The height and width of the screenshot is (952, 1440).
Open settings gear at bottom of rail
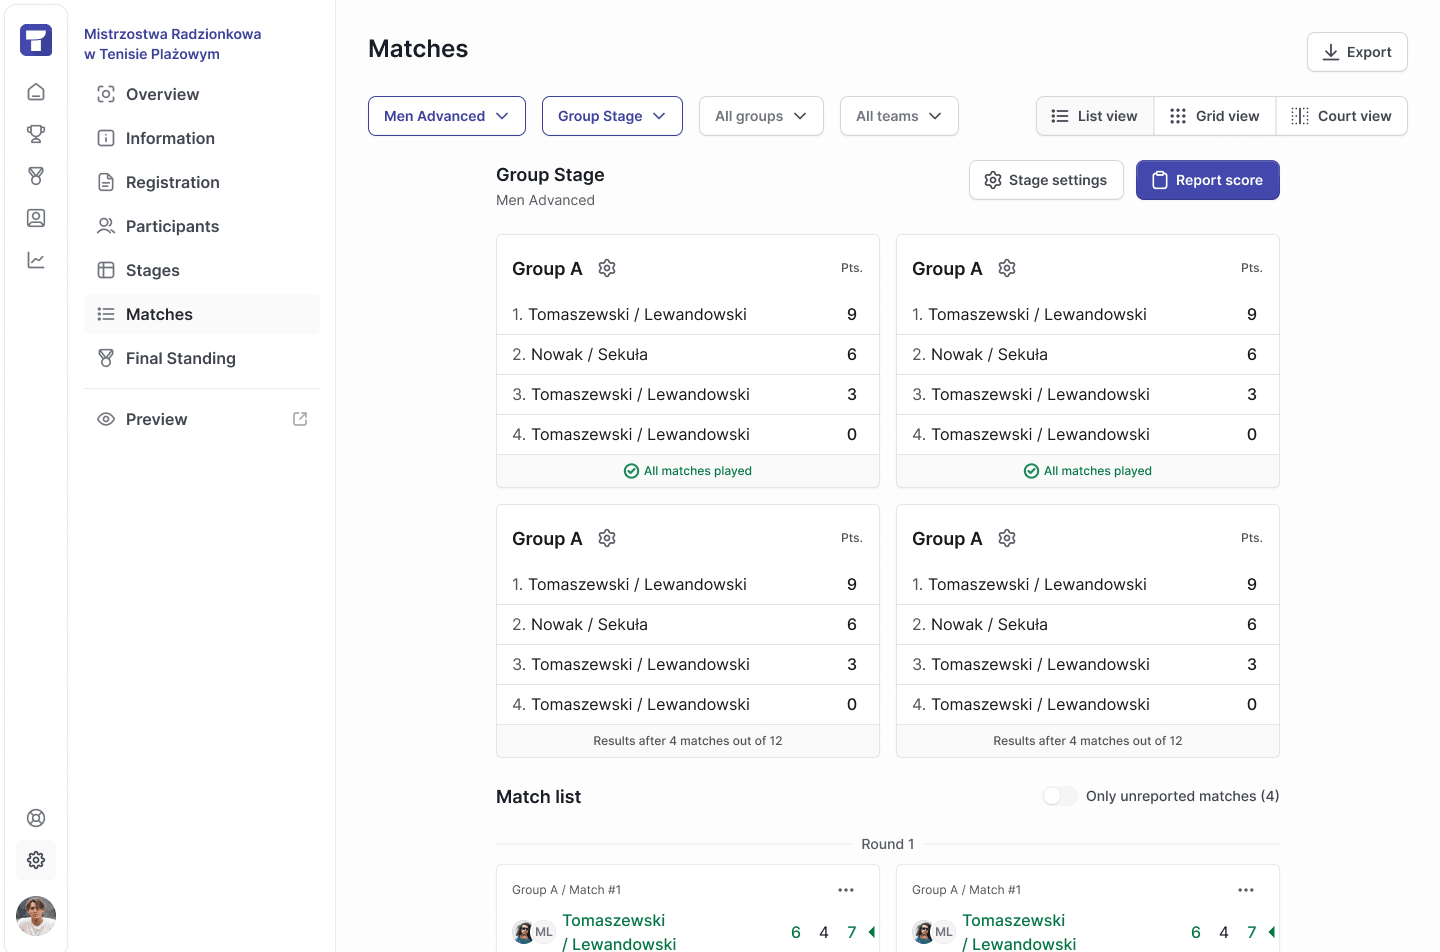[x=36, y=860]
